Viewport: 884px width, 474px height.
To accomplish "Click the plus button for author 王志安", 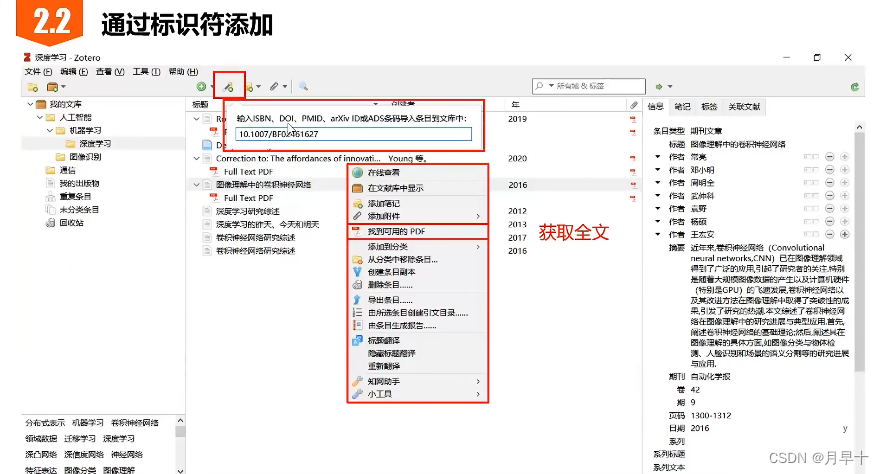I will coord(845,234).
